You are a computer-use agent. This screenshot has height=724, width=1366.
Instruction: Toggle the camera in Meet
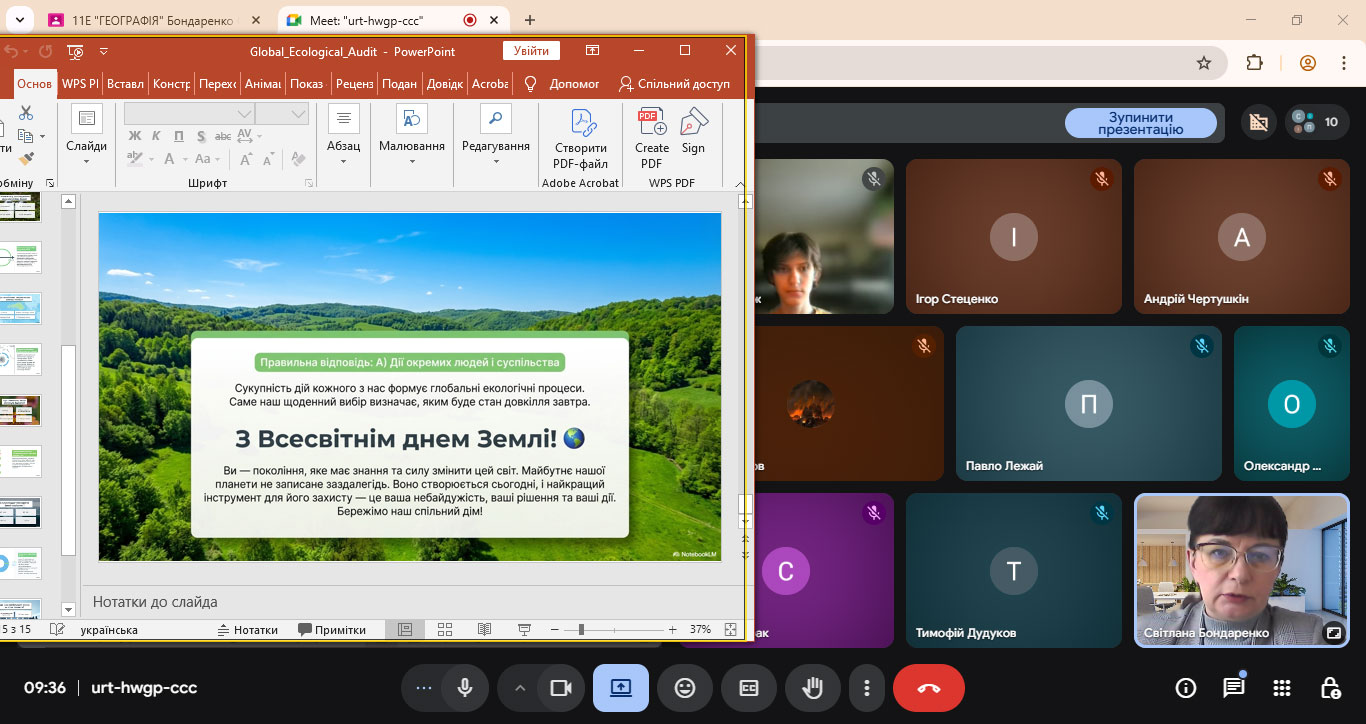(x=560, y=688)
